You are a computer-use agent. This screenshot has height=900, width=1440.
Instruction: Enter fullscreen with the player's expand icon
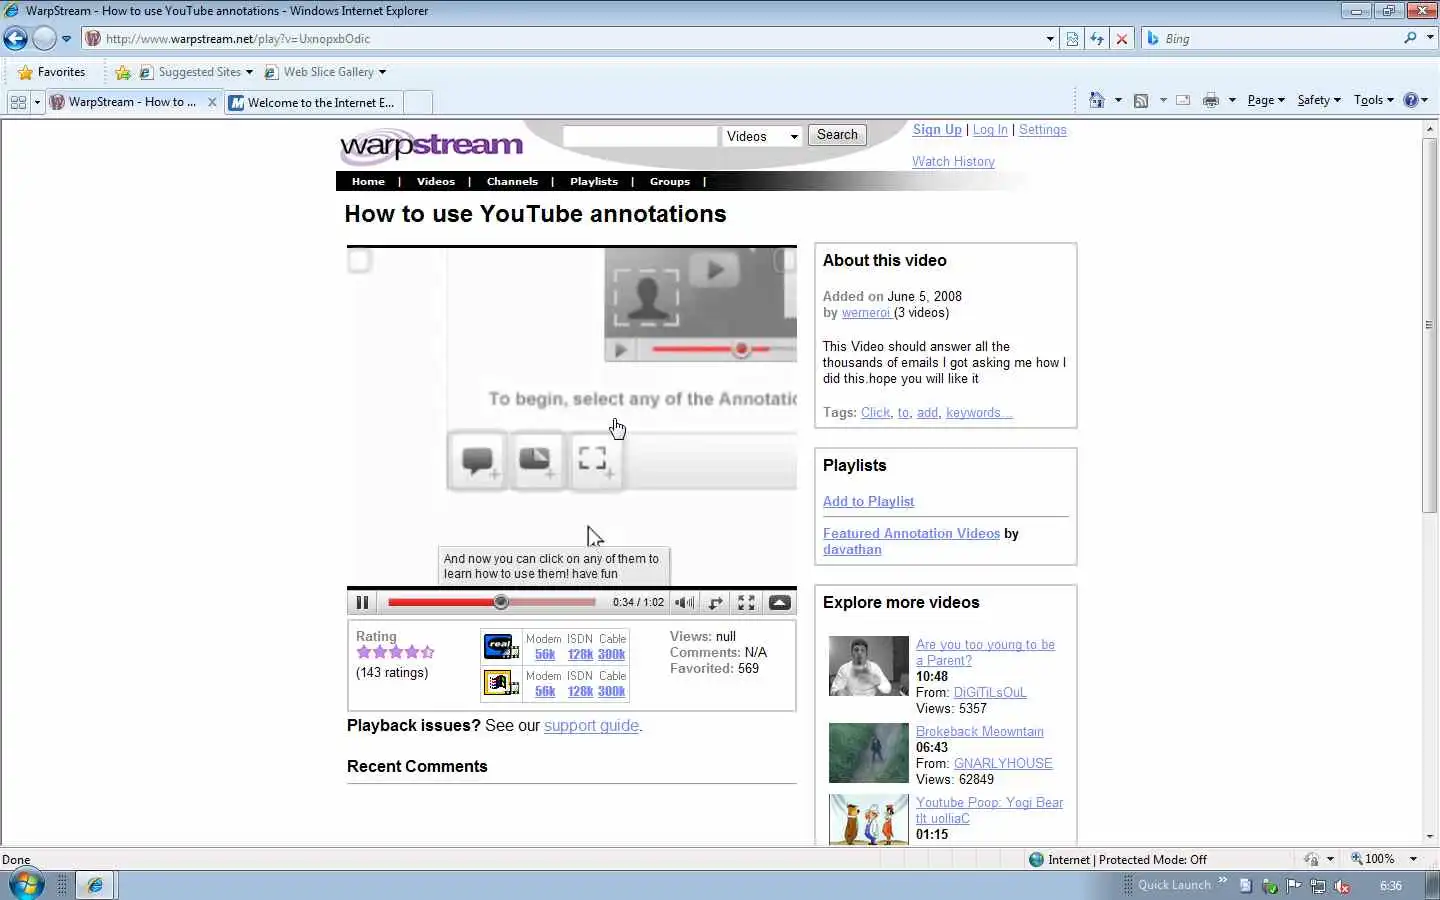pyautogui.click(x=746, y=602)
